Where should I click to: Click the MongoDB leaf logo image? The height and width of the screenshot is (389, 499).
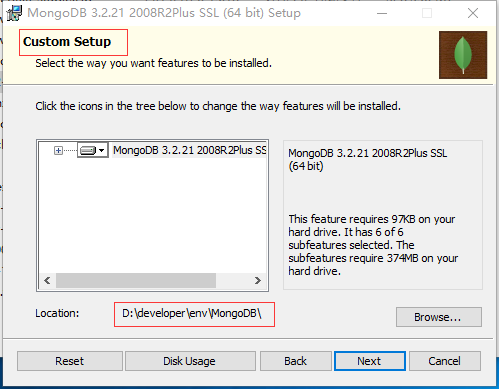click(x=463, y=55)
